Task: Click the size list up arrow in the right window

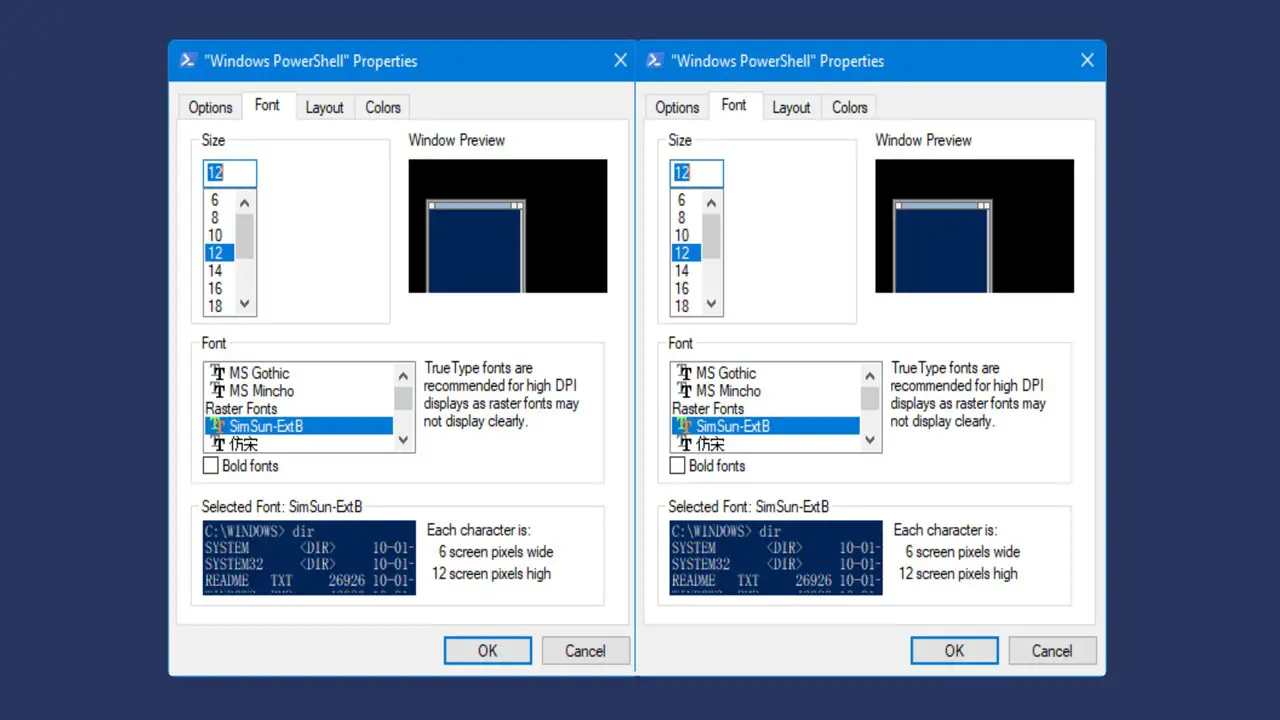Action: coord(712,202)
